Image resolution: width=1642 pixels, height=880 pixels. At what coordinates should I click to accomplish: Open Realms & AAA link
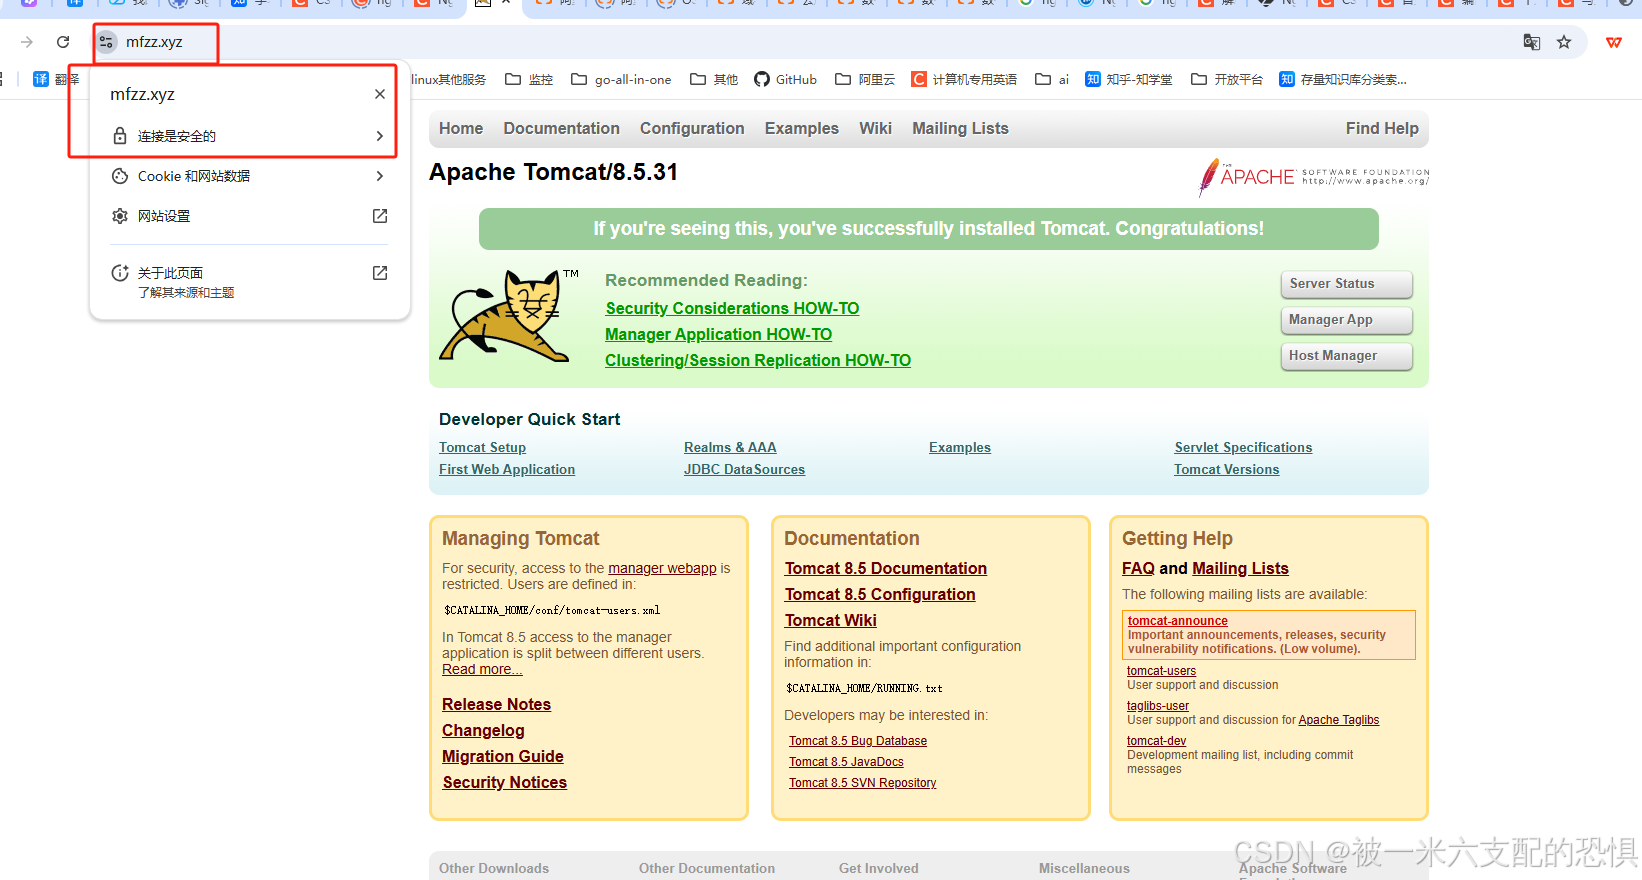tap(730, 448)
